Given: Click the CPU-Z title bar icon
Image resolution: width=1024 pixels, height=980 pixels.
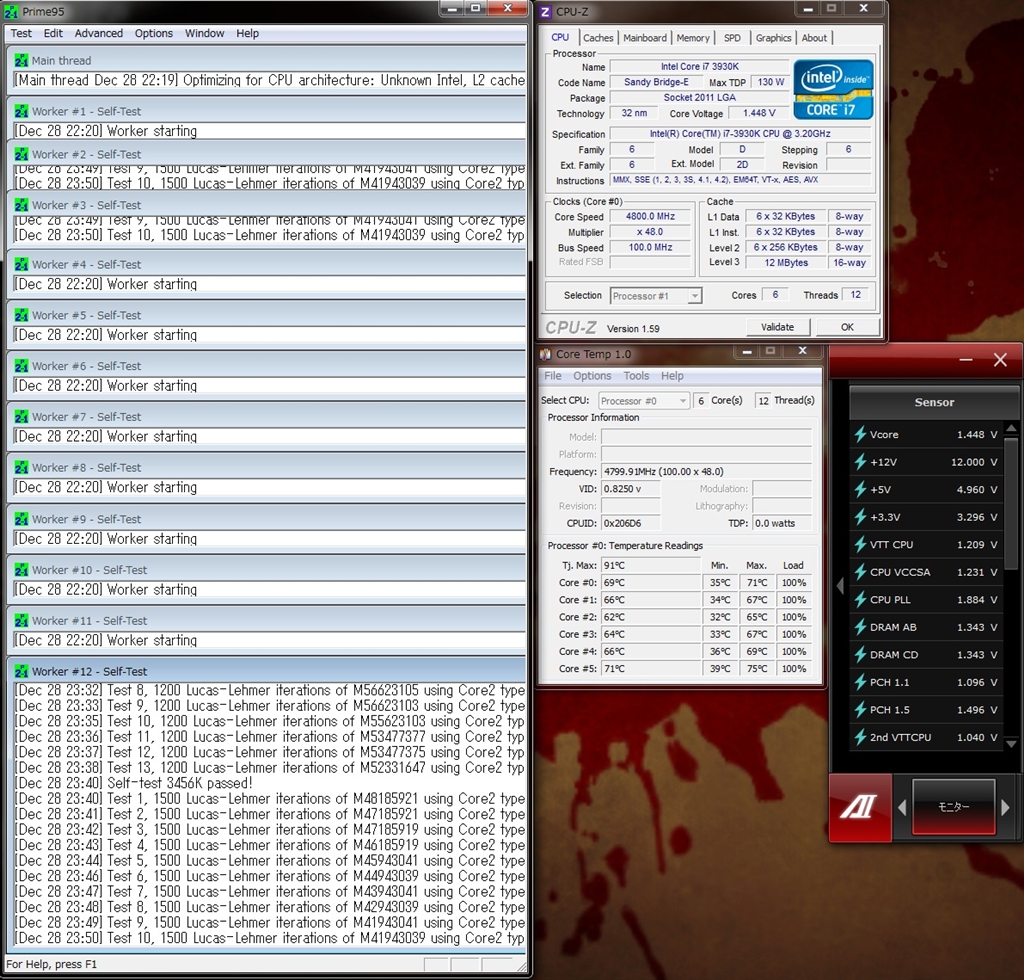Looking at the screenshot, I should point(545,12).
